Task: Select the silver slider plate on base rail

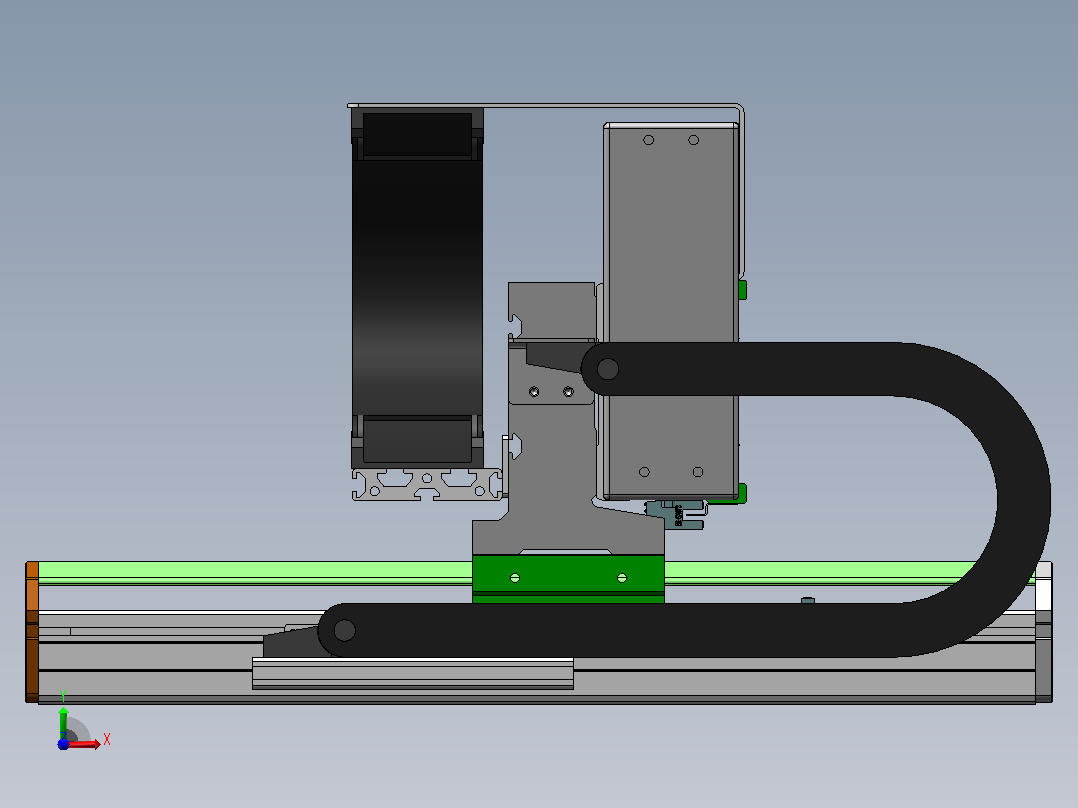Action: point(412,673)
